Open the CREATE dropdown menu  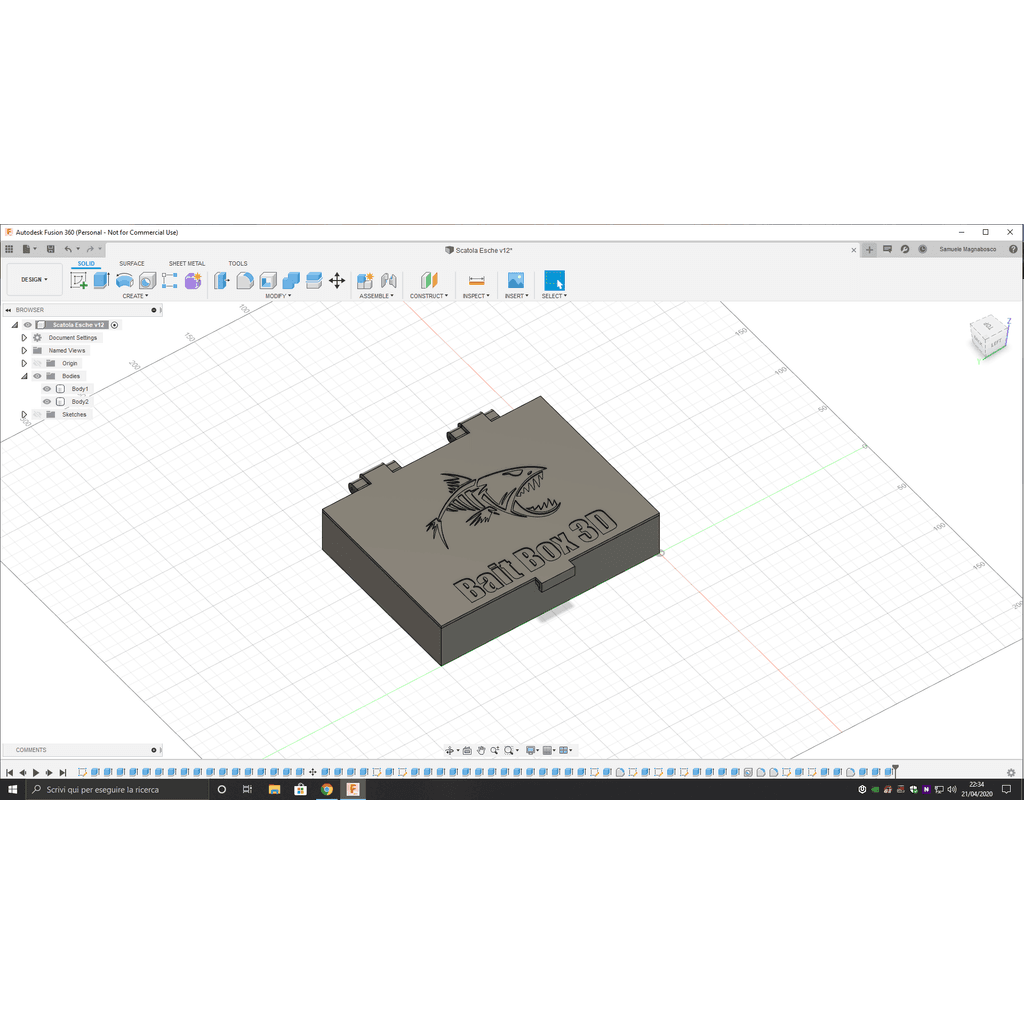(135, 296)
